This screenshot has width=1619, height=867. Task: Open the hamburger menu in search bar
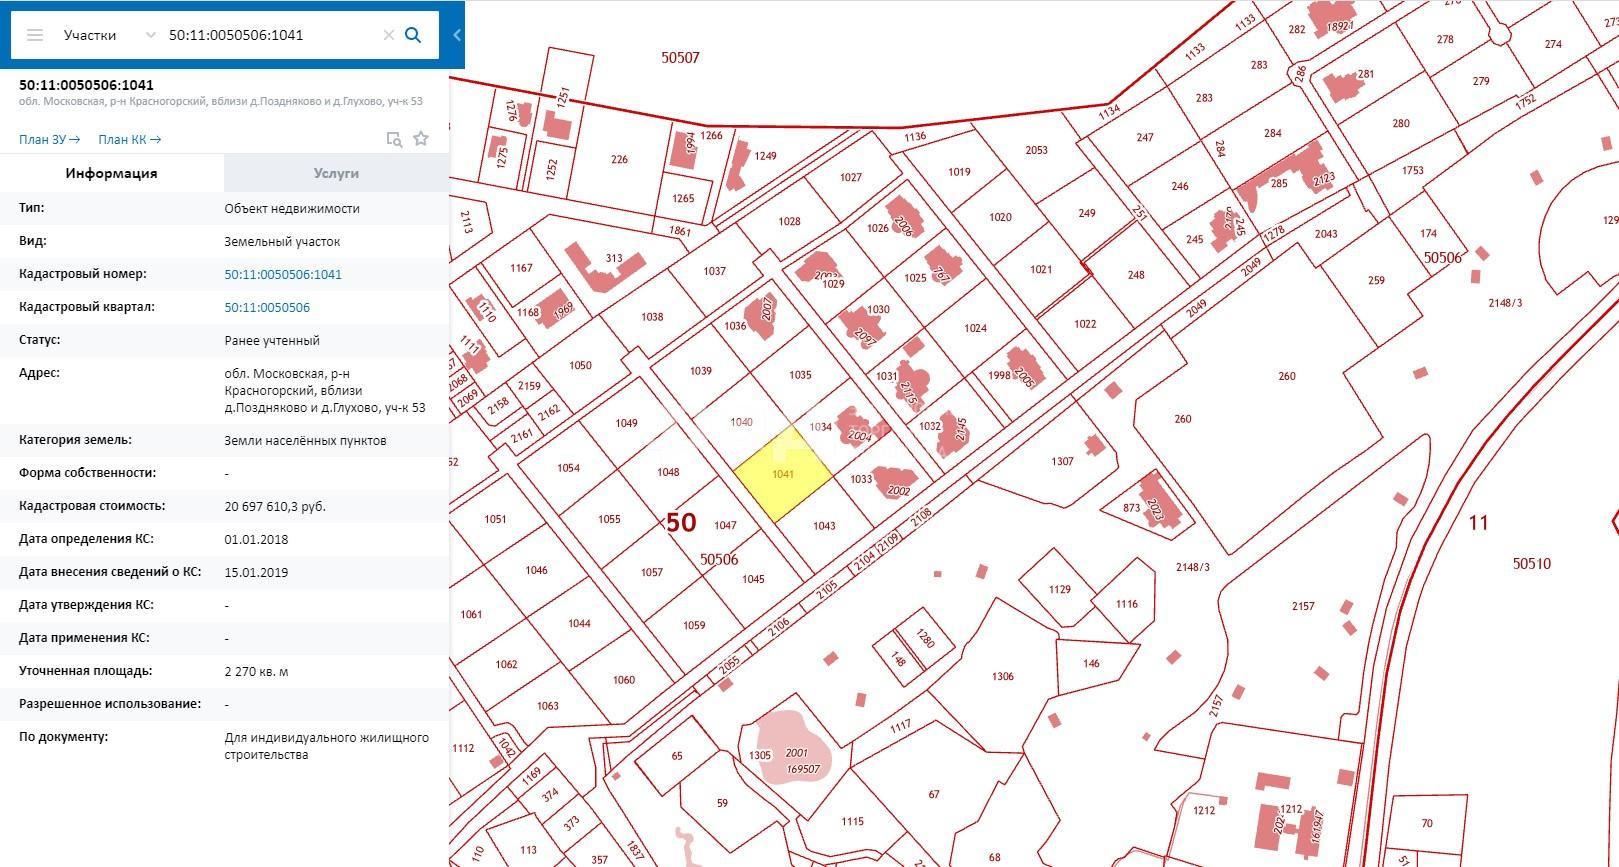click(x=35, y=35)
